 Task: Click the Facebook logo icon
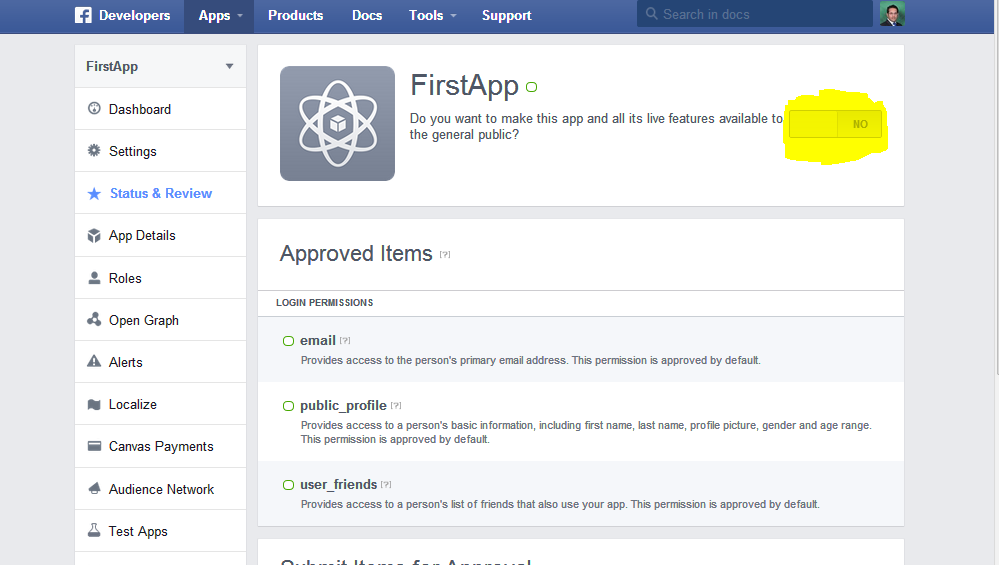point(83,15)
